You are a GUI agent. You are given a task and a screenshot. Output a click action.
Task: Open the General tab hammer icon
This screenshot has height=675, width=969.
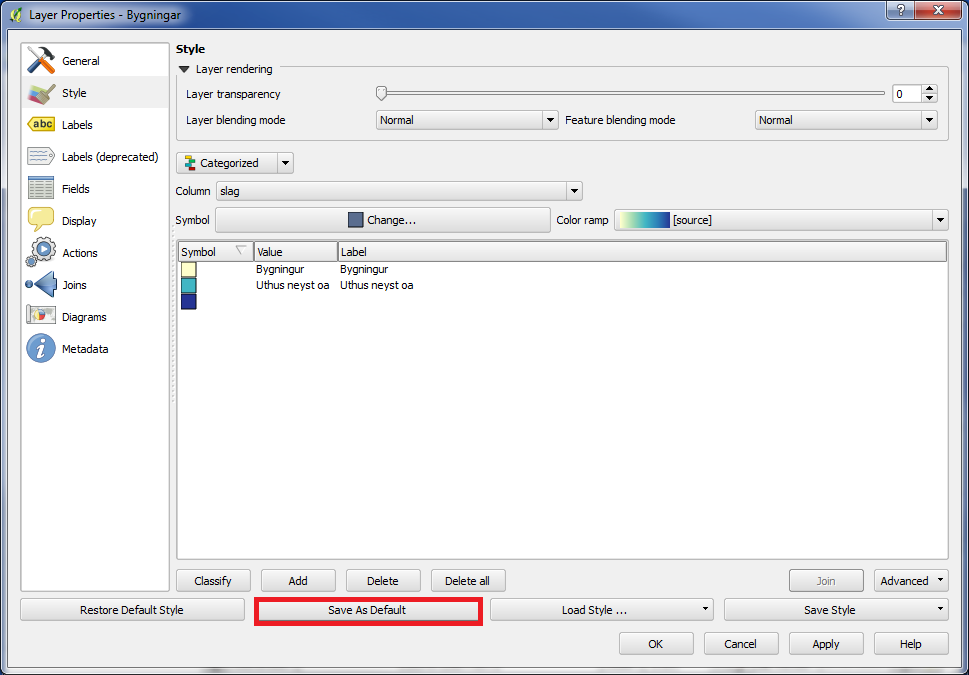coord(41,61)
